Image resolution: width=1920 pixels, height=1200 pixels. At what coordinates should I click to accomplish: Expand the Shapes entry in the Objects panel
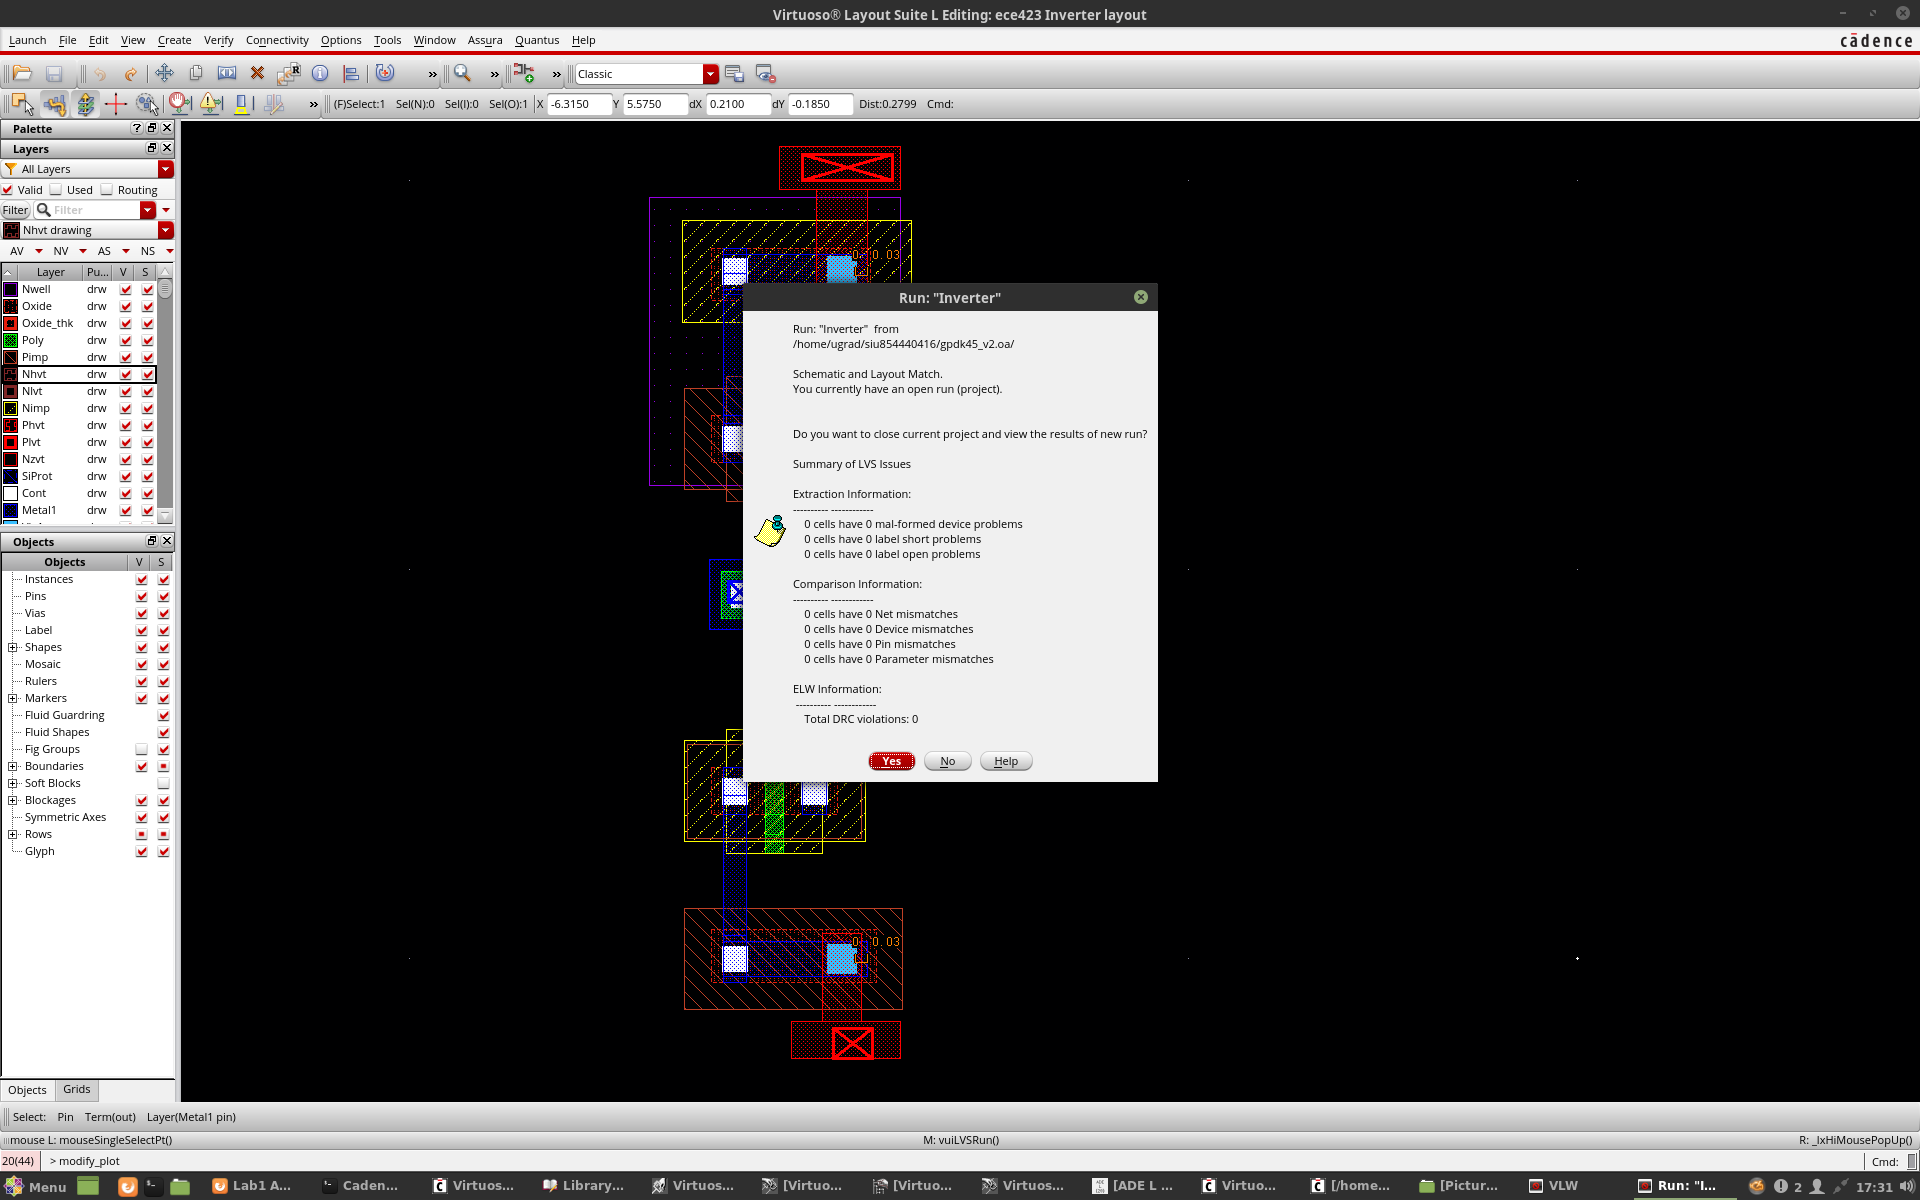[x=12, y=647]
